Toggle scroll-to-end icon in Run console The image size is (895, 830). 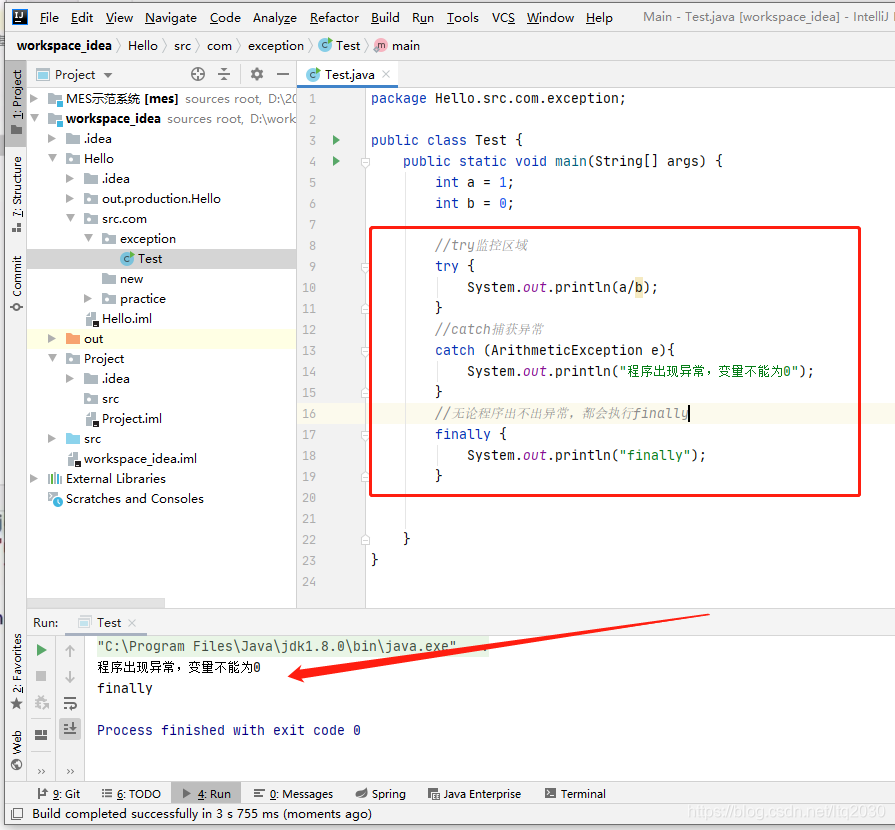[x=70, y=729]
